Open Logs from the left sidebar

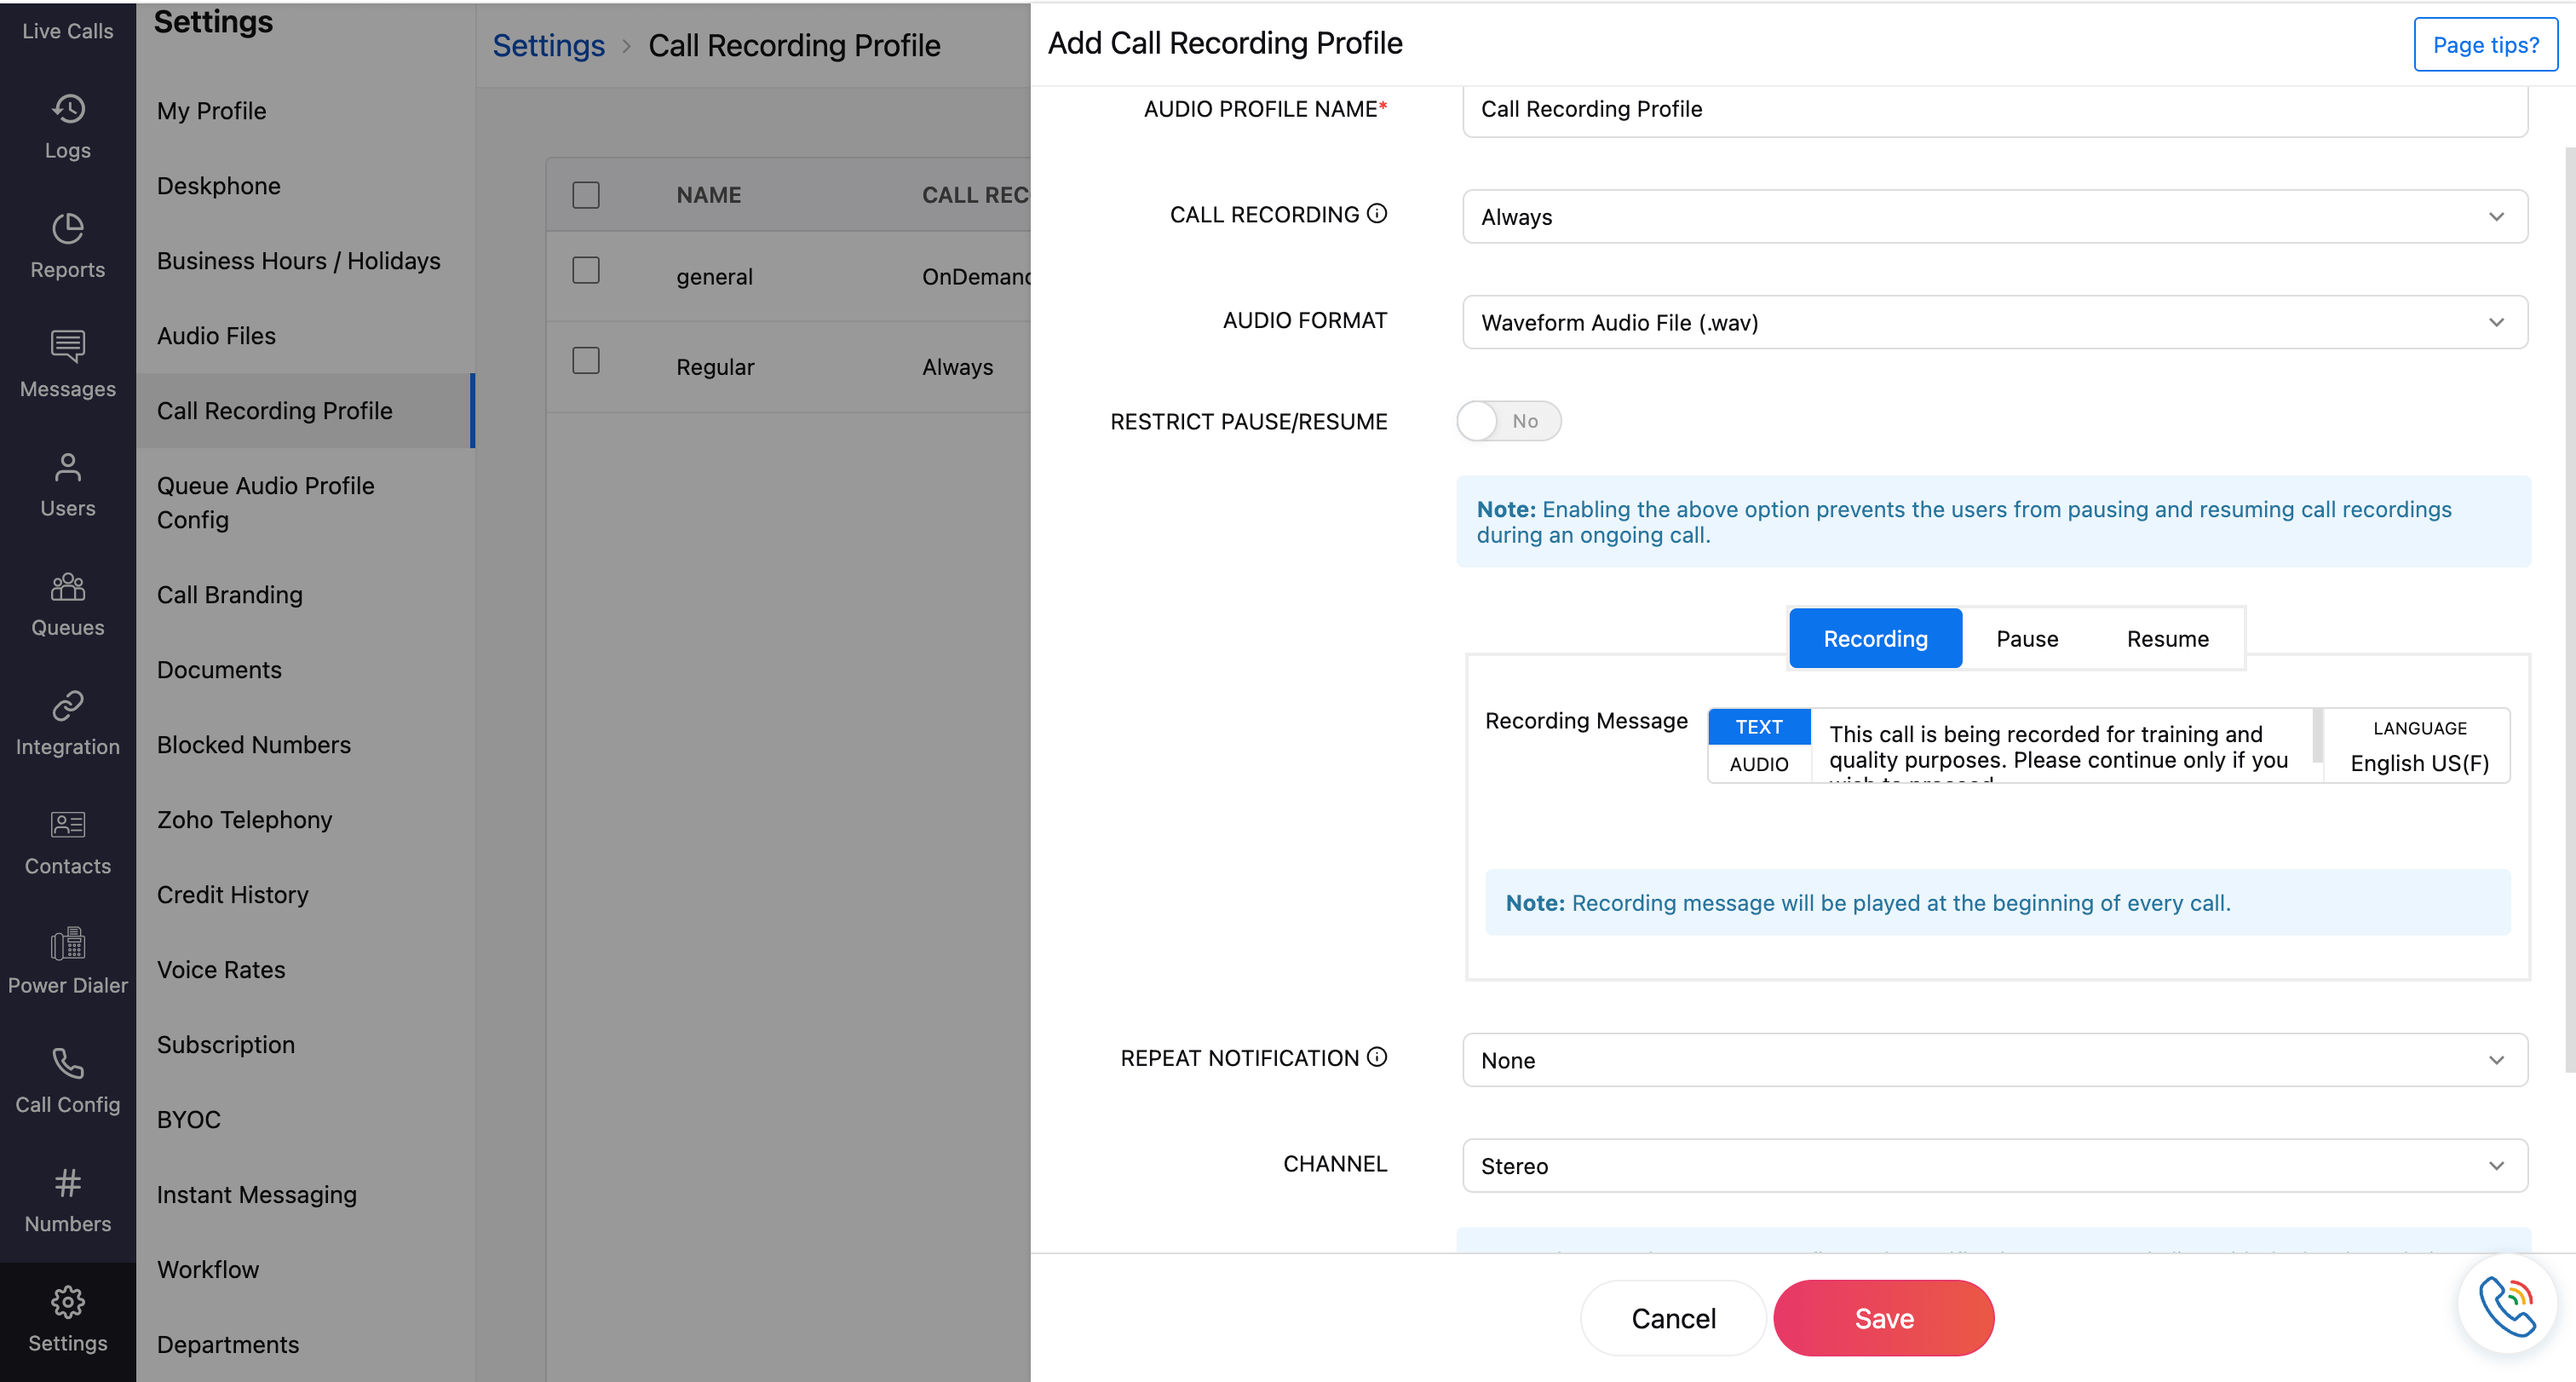click(68, 127)
